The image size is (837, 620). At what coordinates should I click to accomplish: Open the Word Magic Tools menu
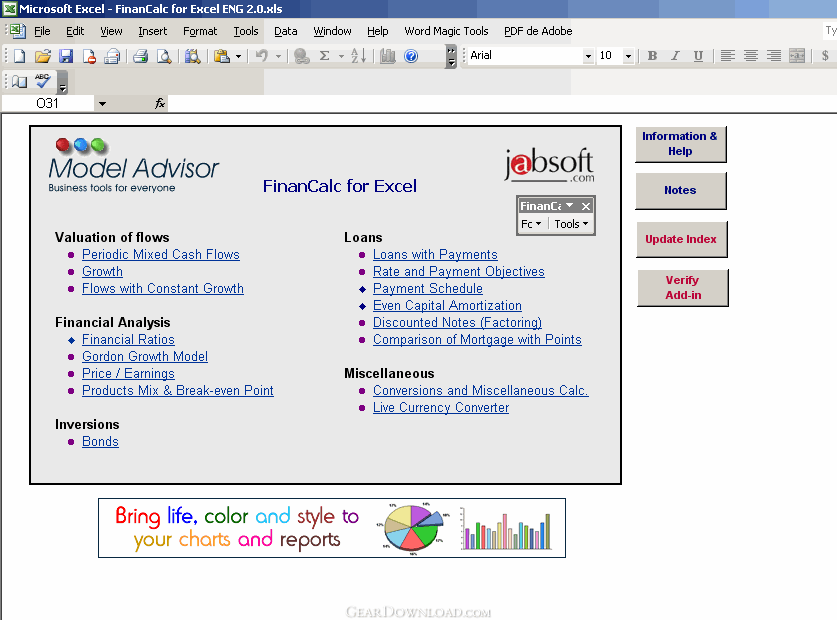(x=446, y=31)
